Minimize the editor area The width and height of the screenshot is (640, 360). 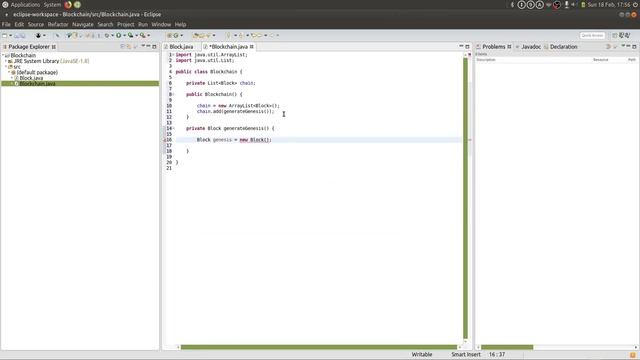(x=461, y=47)
